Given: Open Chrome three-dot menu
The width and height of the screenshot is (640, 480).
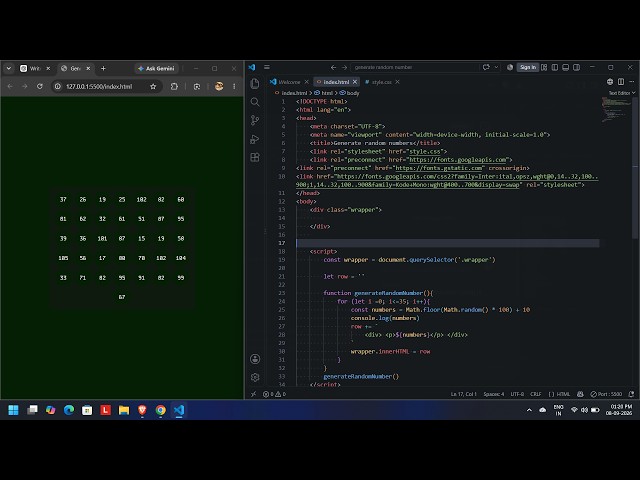Looking at the screenshot, I should [234, 86].
